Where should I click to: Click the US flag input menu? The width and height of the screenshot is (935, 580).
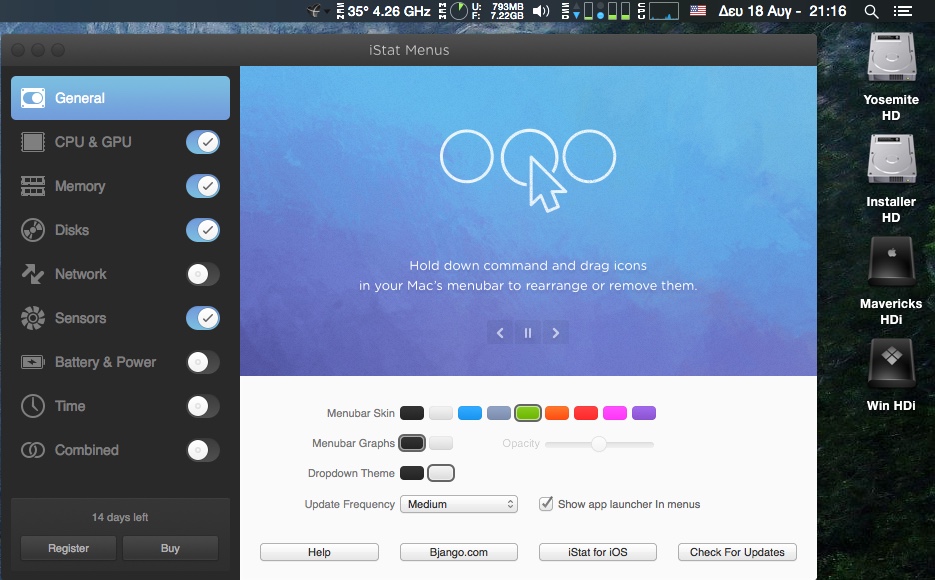tap(698, 11)
